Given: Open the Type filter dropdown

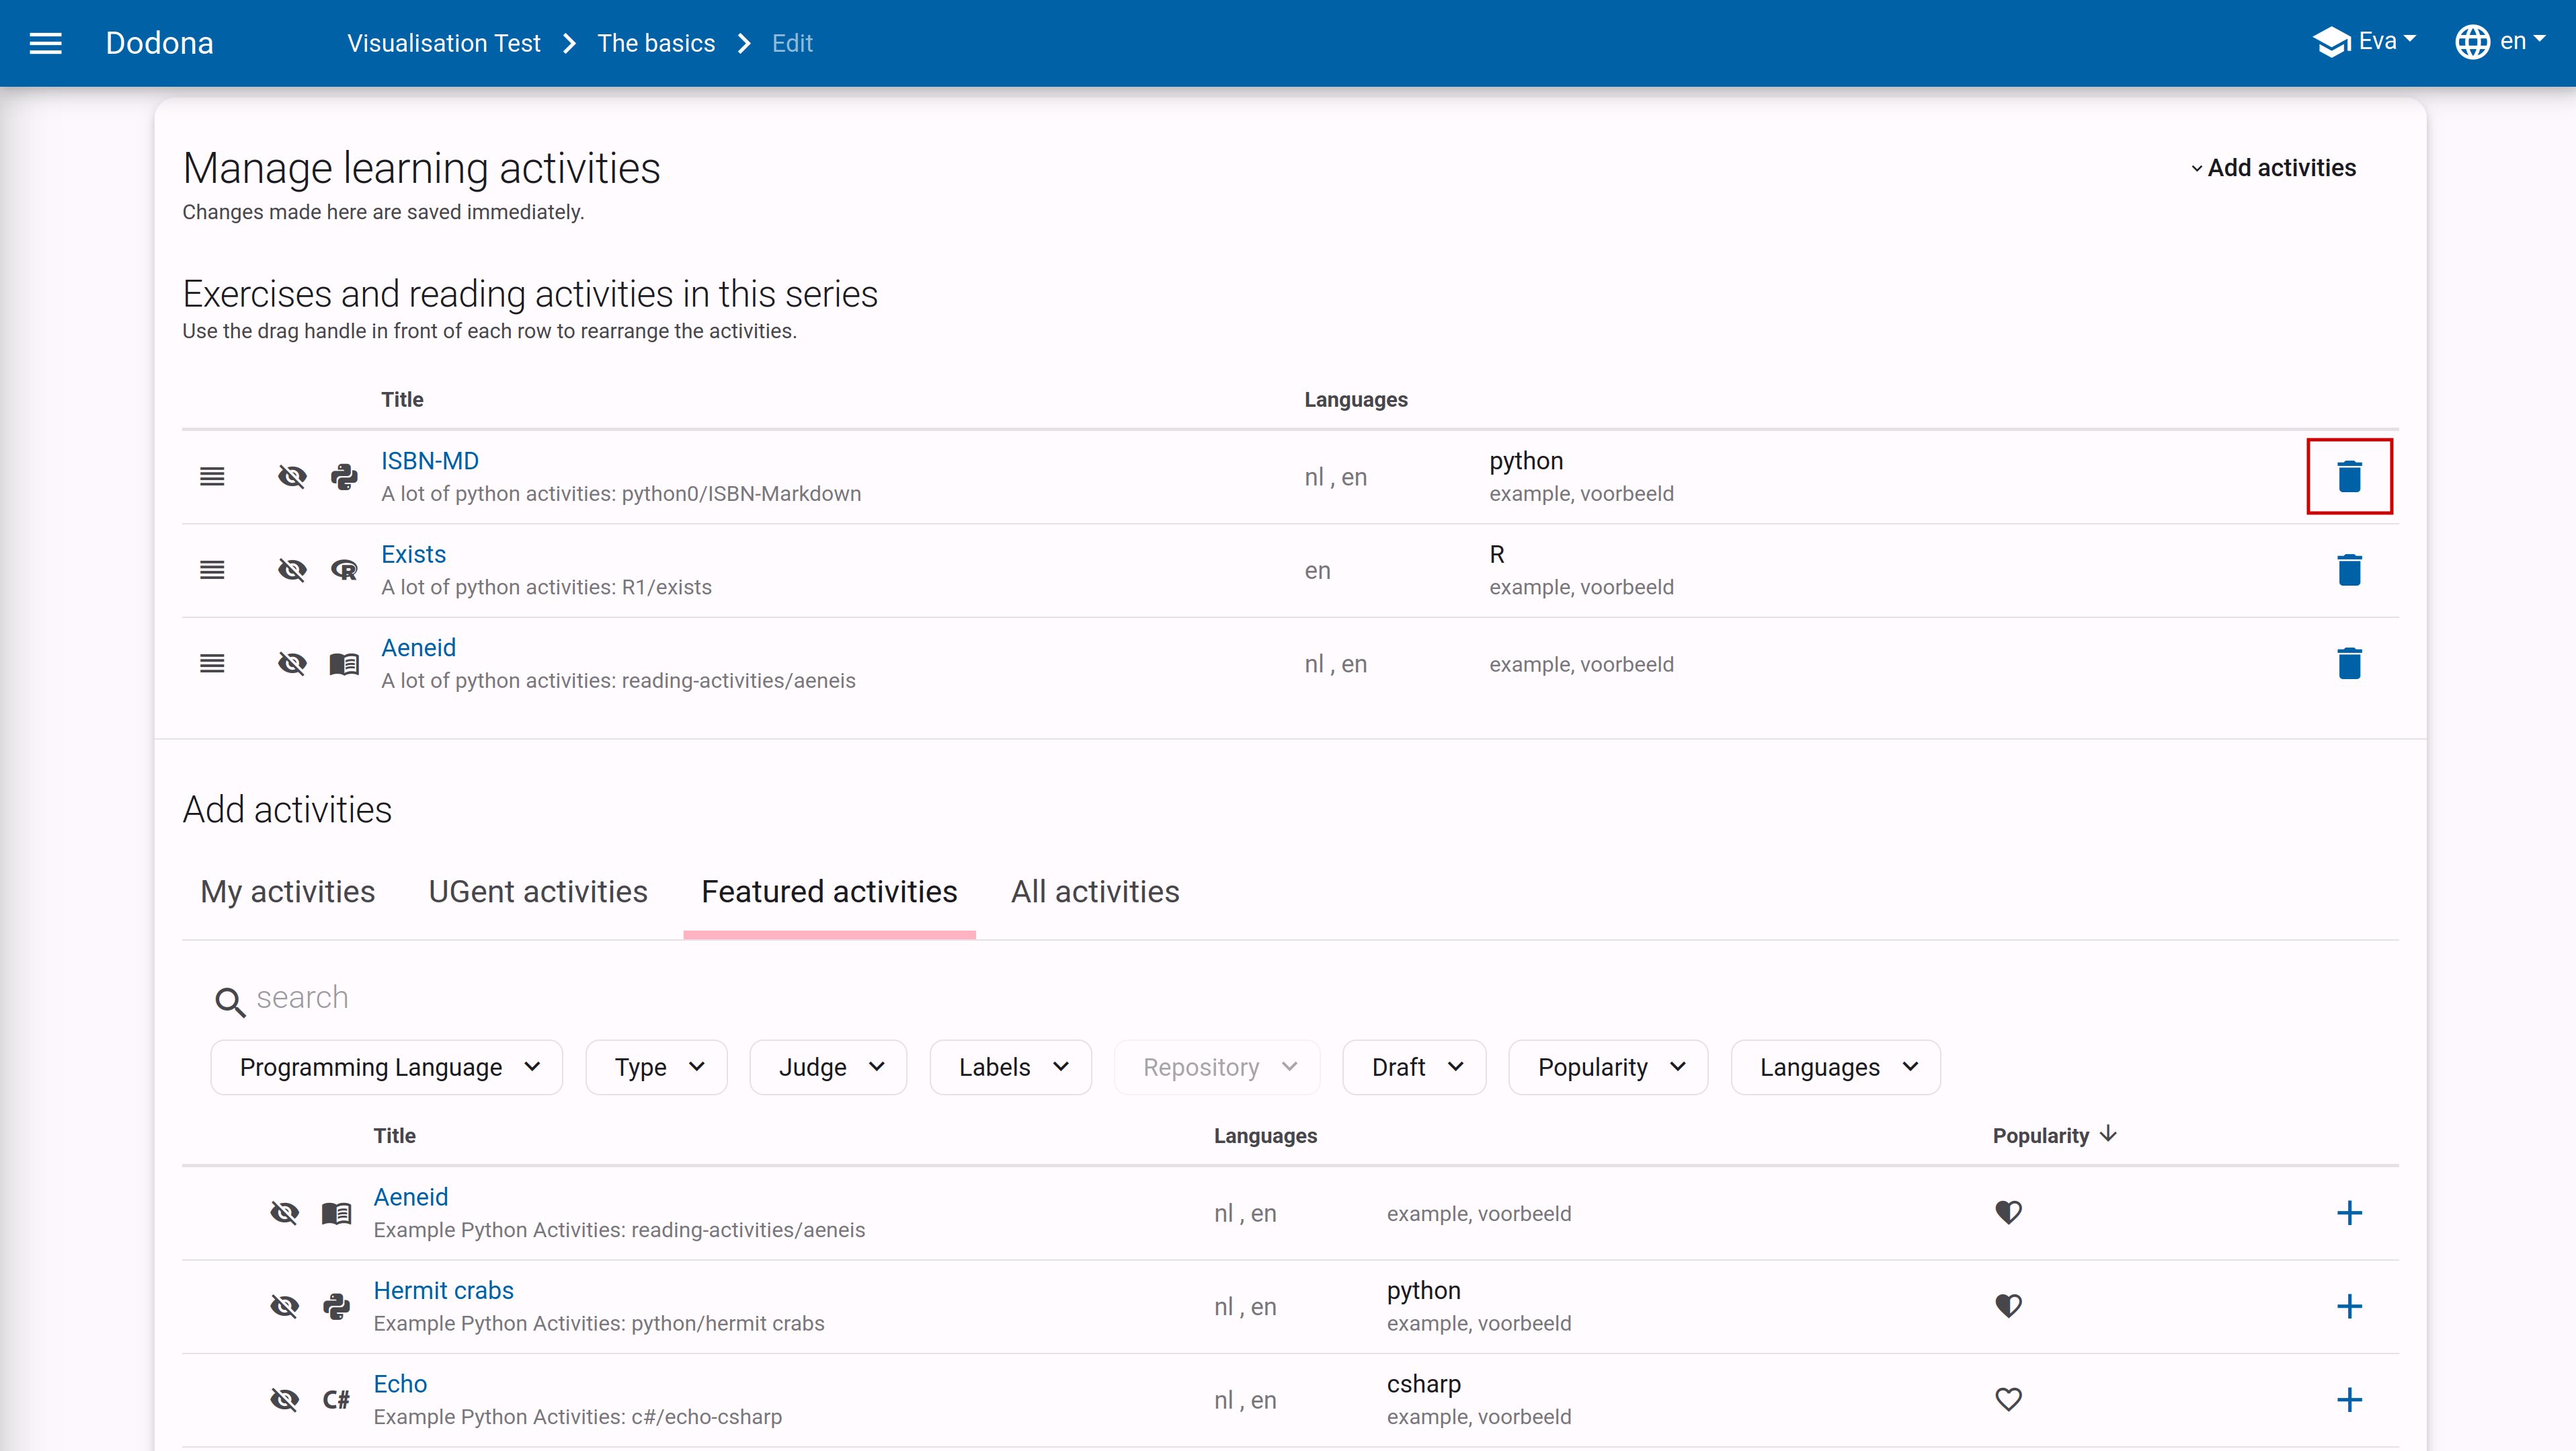Looking at the screenshot, I should pyautogui.click(x=656, y=1067).
